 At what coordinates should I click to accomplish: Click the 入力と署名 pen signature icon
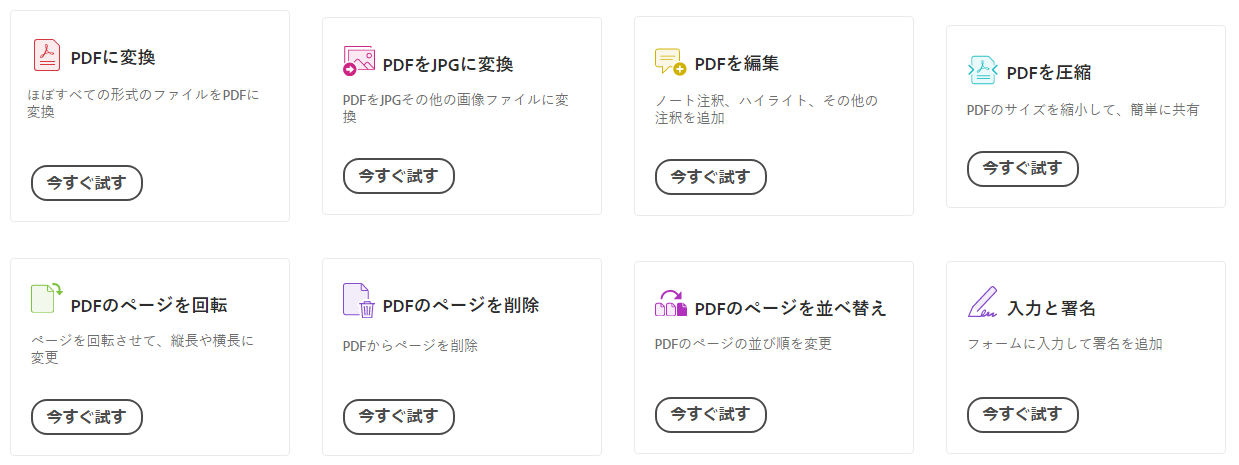point(983,302)
